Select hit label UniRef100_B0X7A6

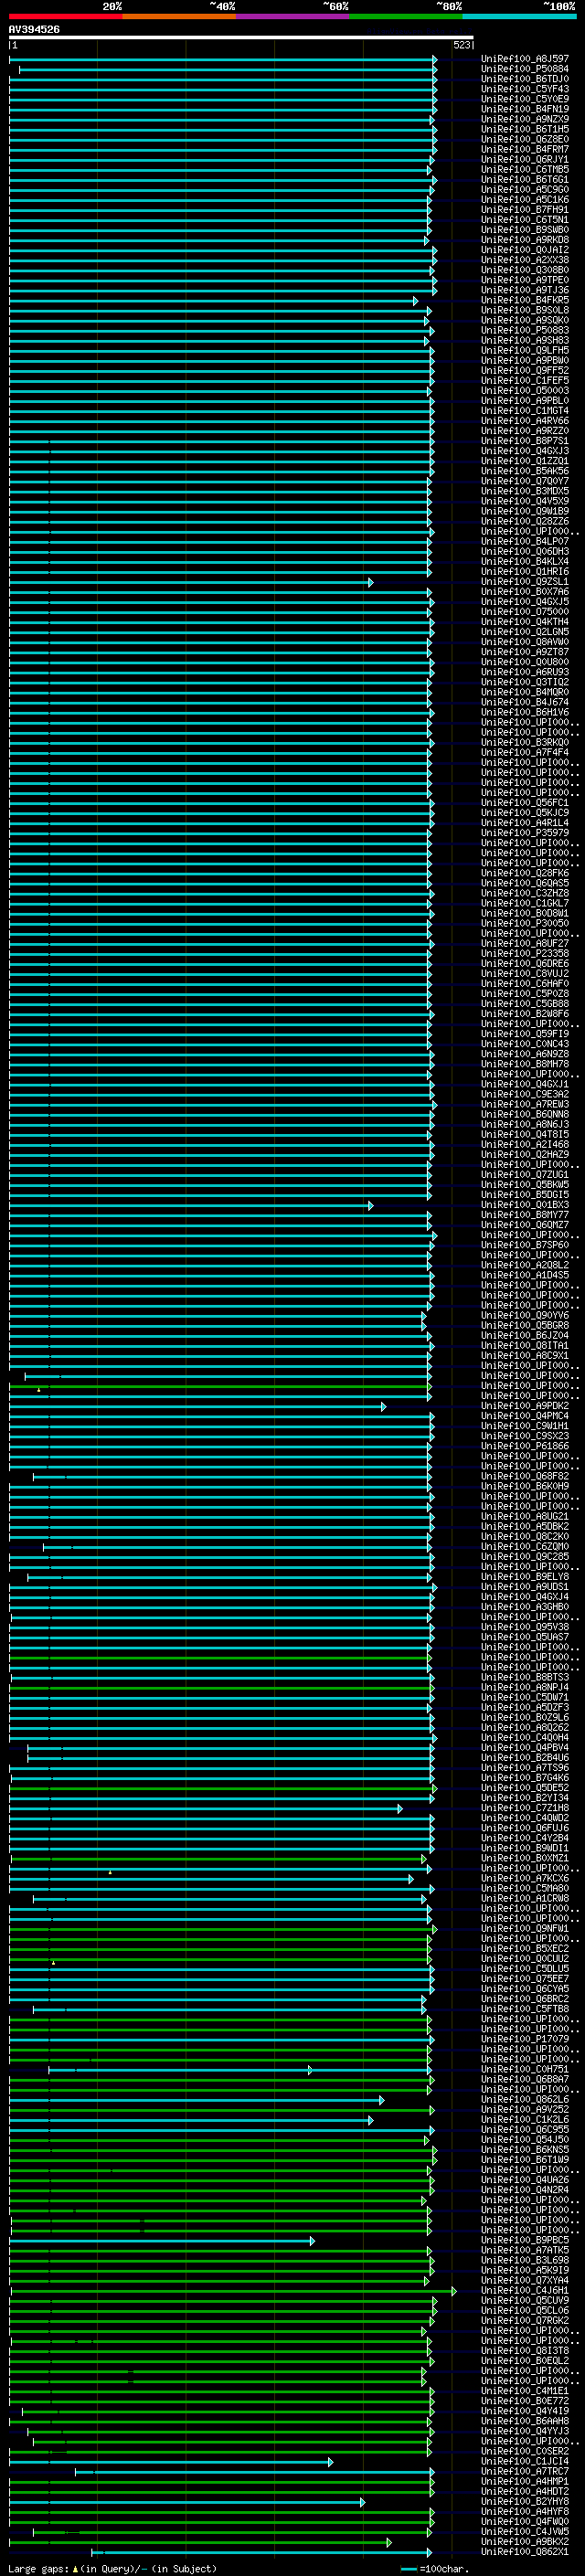point(525,592)
